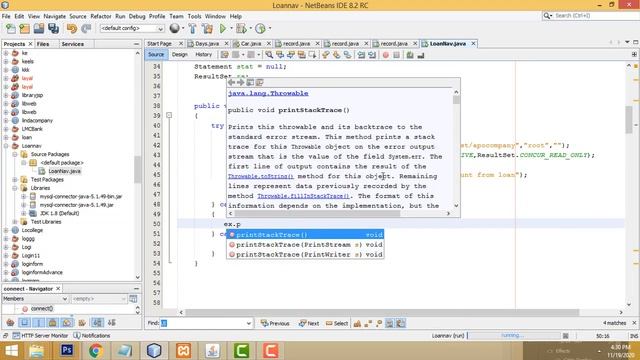Open the Tools menu

tap(194, 16)
